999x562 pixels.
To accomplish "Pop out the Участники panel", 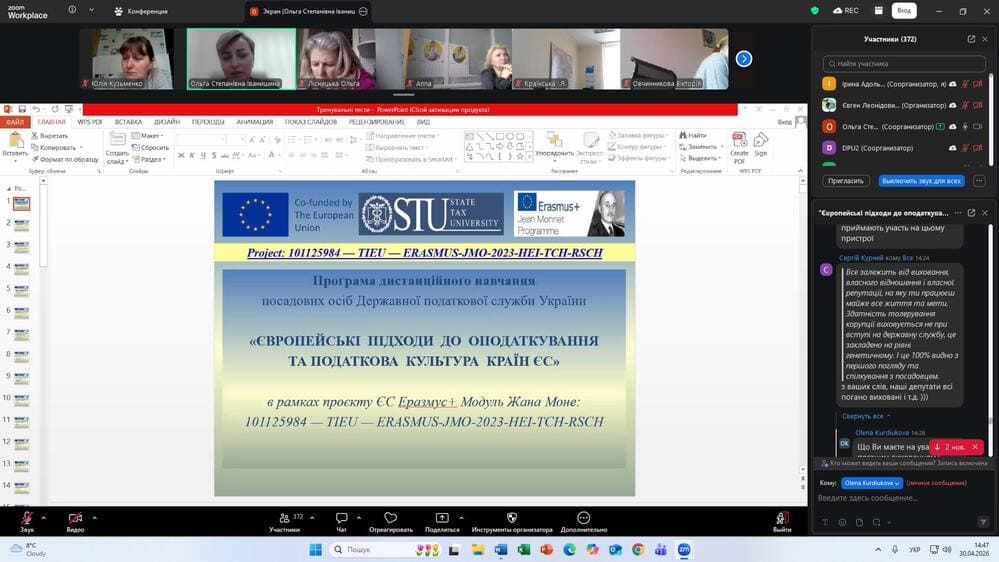I will pyautogui.click(x=971, y=39).
